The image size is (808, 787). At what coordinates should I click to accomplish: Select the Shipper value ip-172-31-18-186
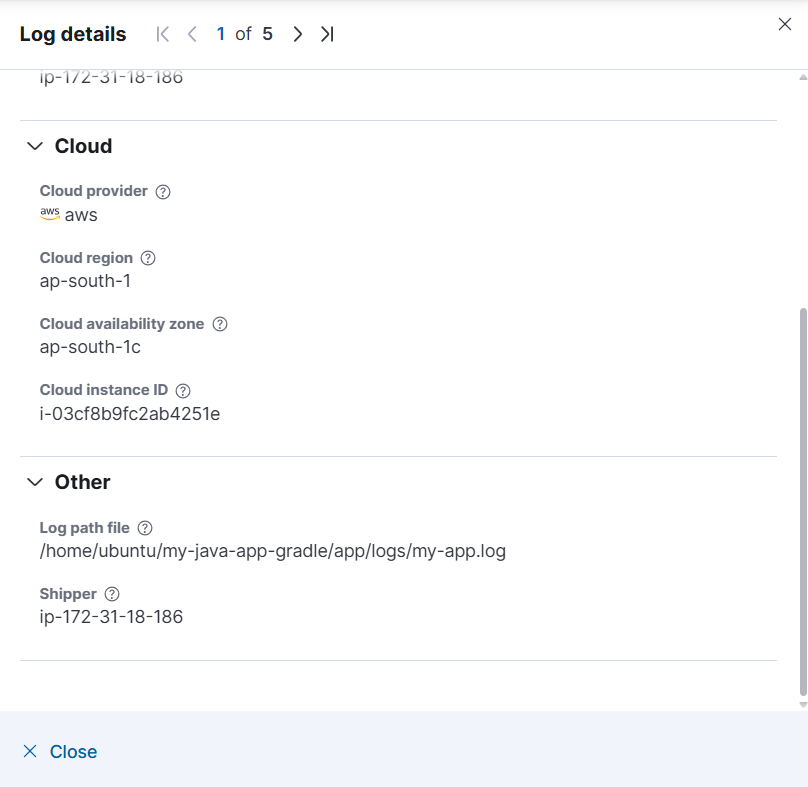[111, 617]
